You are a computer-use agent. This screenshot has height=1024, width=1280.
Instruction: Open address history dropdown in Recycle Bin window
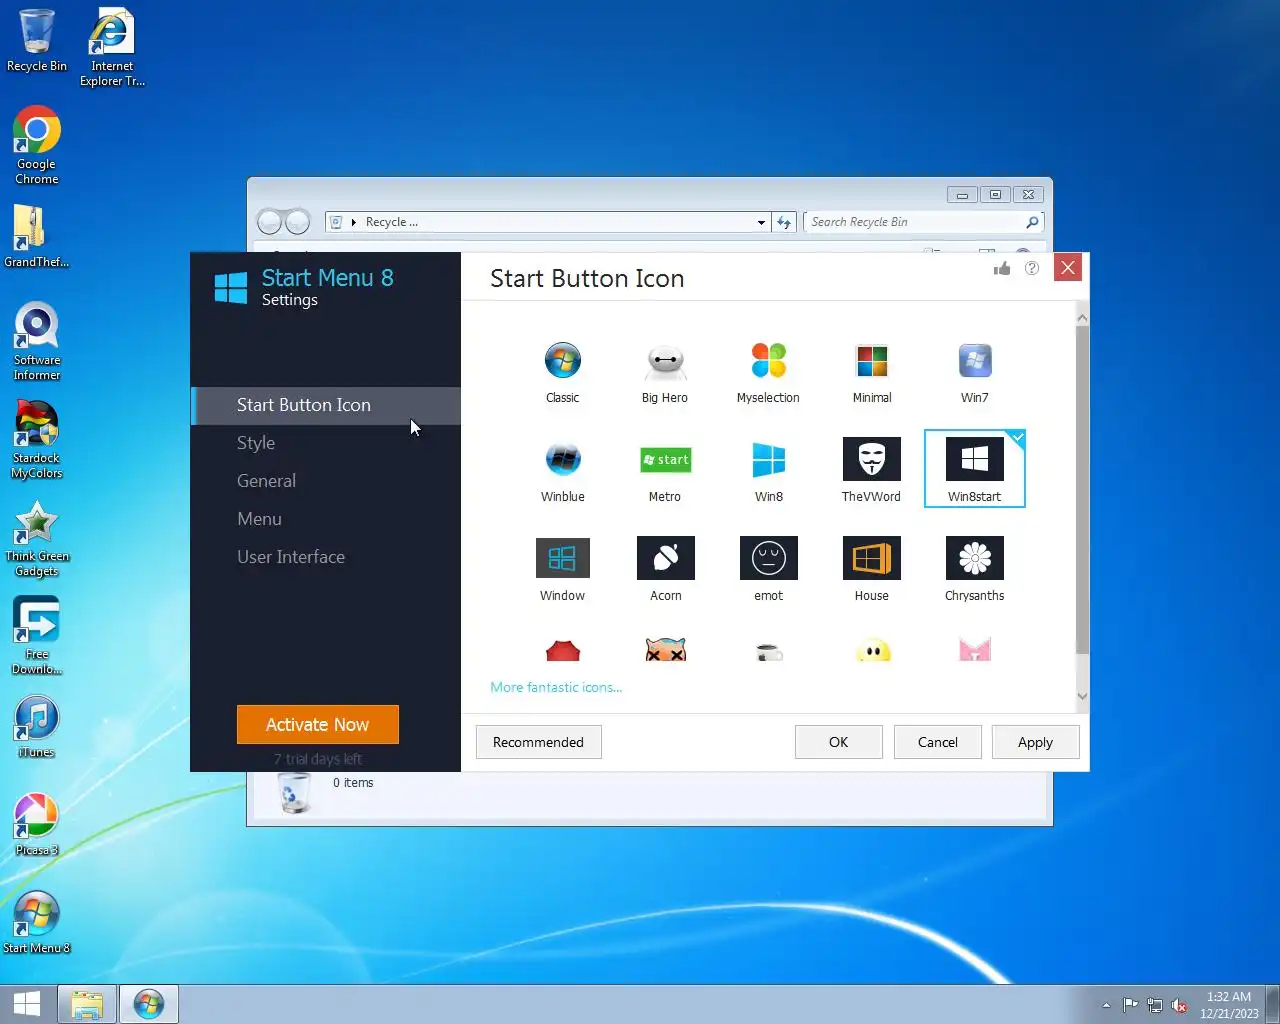(761, 222)
